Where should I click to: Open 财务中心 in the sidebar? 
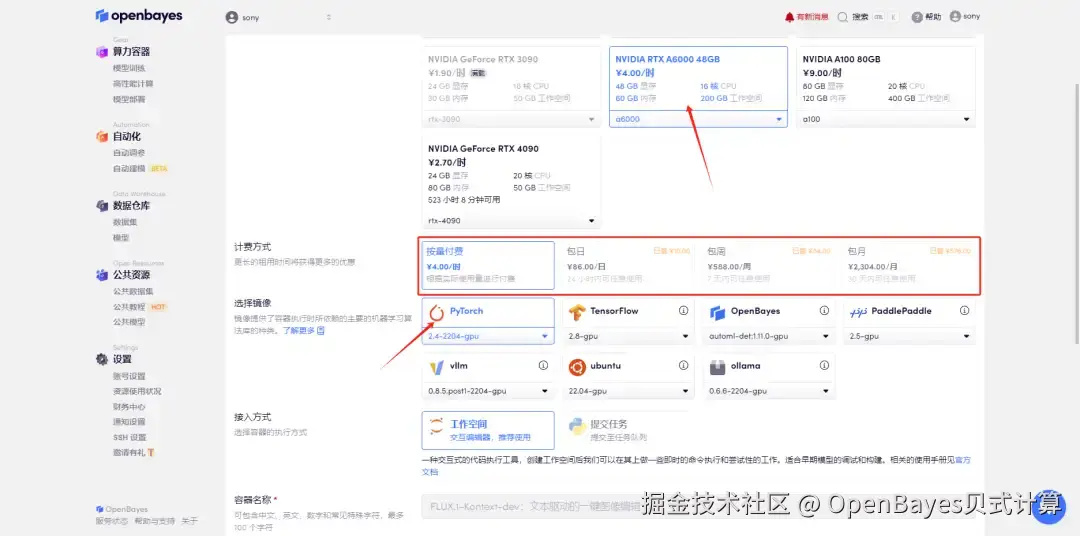click(129, 406)
